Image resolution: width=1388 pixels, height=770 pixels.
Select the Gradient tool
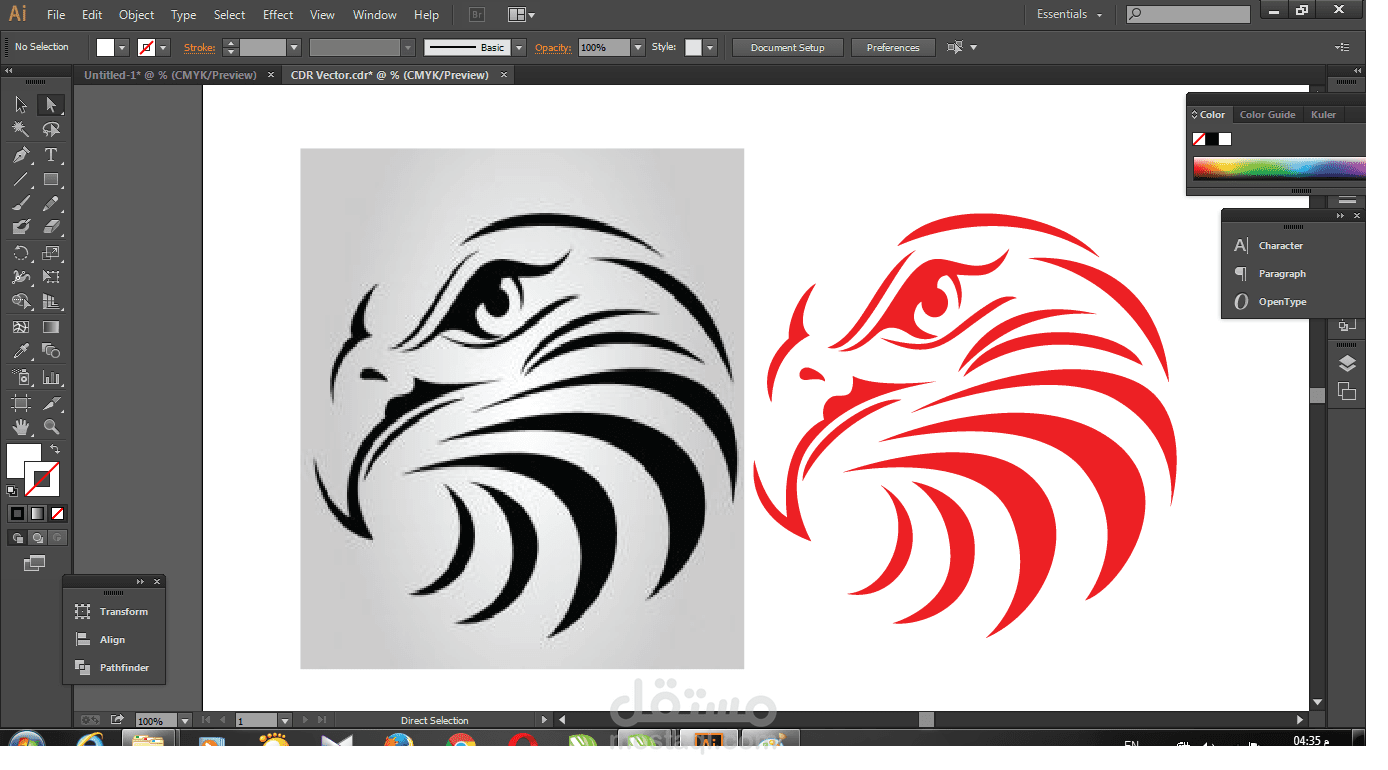coord(51,327)
